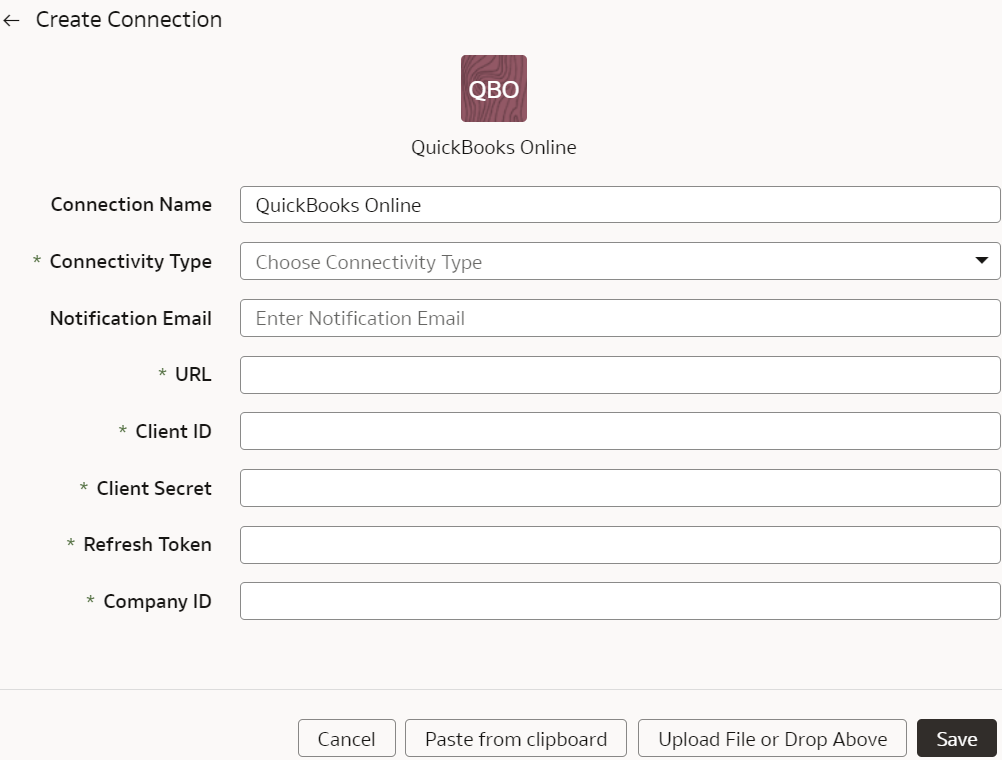Click the Refresh Token field label
This screenshot has width=1002, height=760.
(x=147, y=545)
